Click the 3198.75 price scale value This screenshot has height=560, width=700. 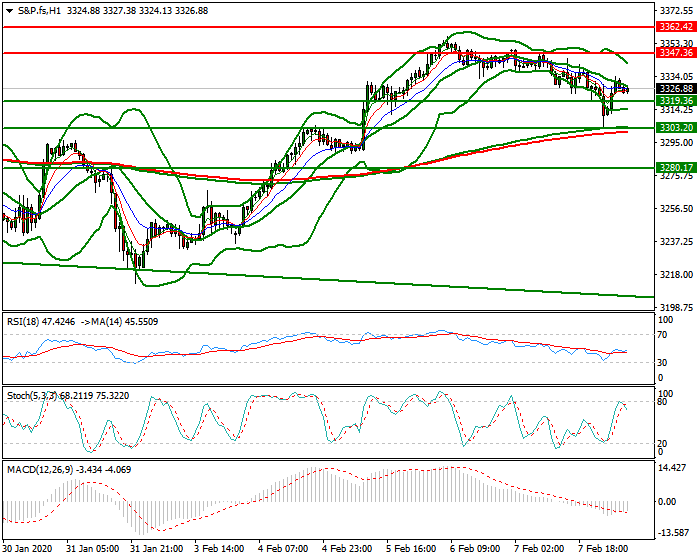[x=676, y=308]
